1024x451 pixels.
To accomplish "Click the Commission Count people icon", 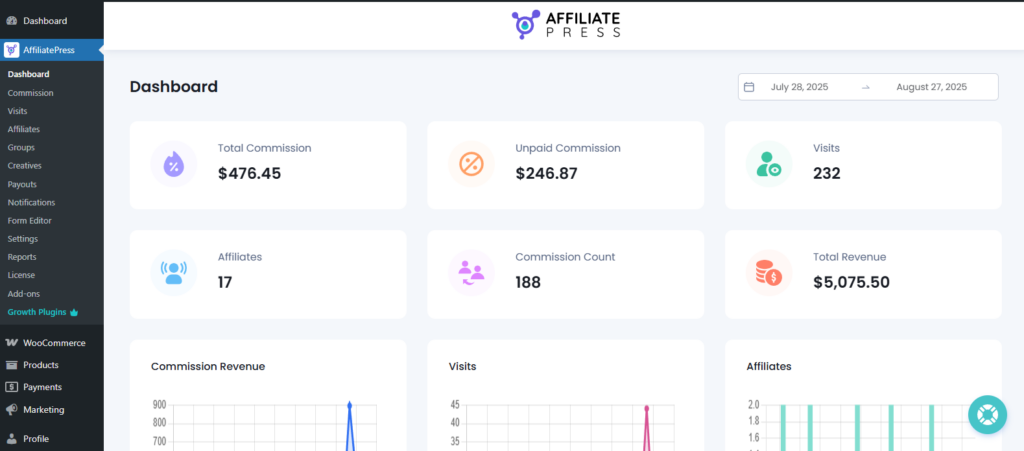I will point(471,273).
